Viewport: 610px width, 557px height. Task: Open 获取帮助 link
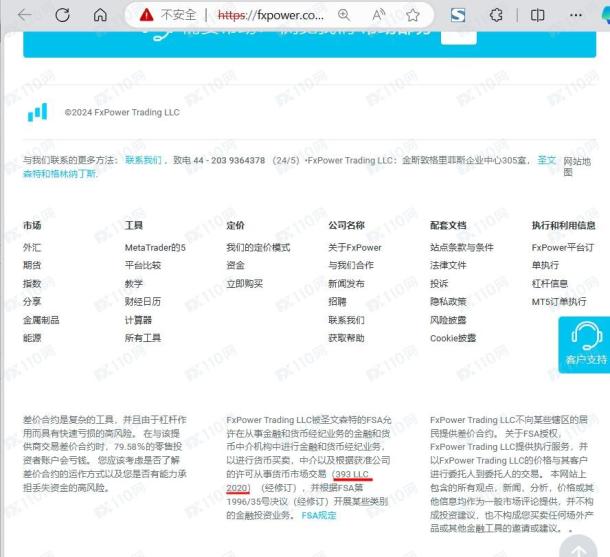(x=346, y=338)
